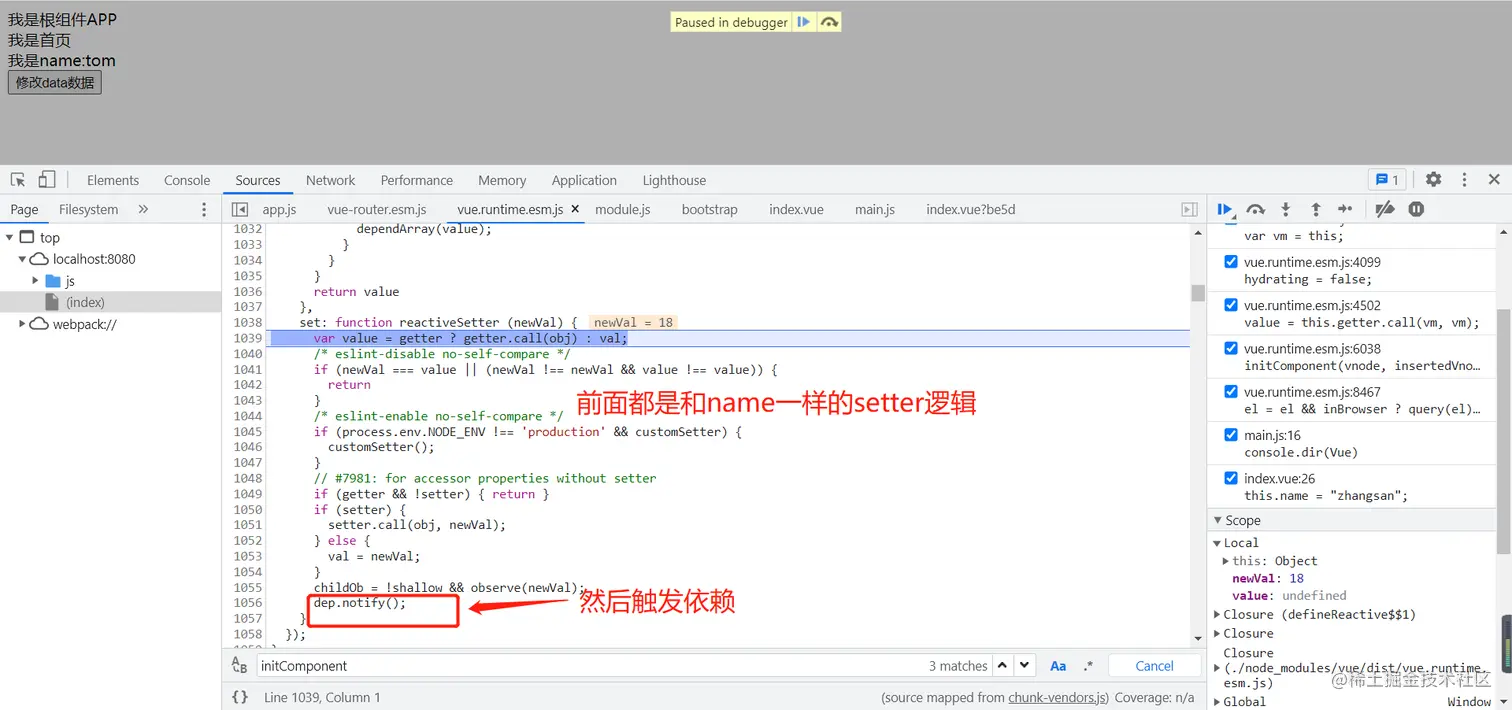Toggle match case Aa in search bar
The width and height of the screenshot is (1512, 710).
1058,666
